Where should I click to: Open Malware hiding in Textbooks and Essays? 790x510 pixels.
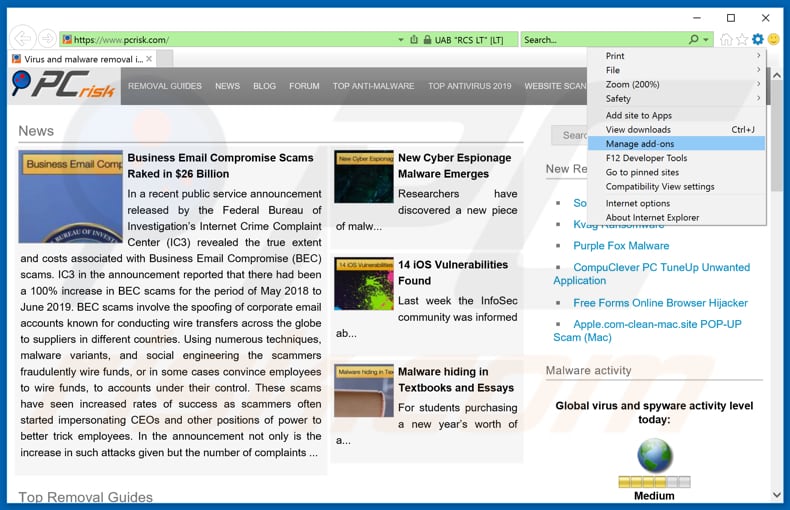456,379
